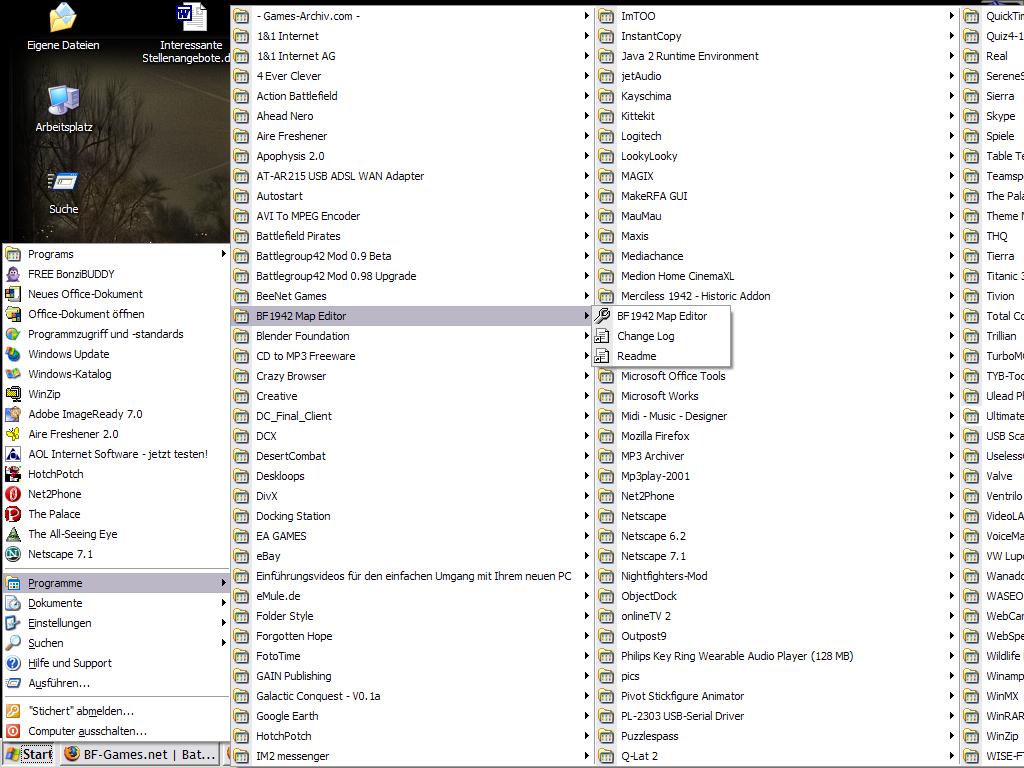The width and height of the screenshot is (1024, 768).
Task: Click the Readme document icon
Action: coord(602,356)
